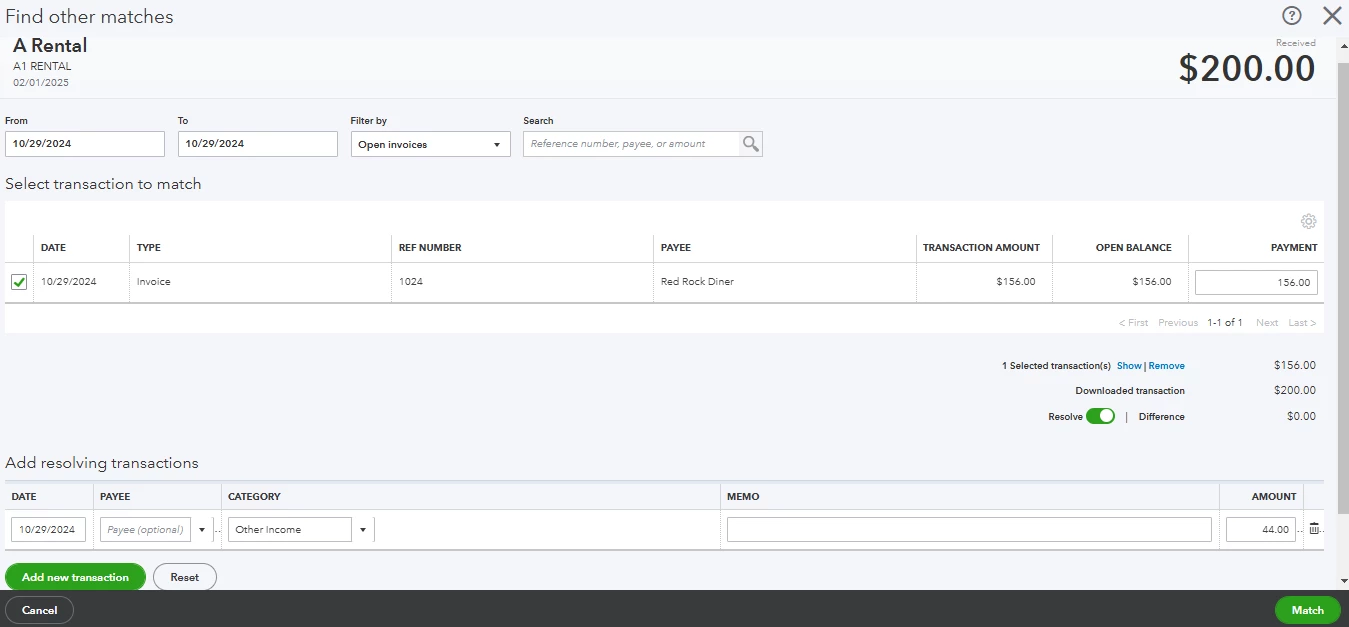Sort by the Date column header
The image size is (1349, 627).
53,247
